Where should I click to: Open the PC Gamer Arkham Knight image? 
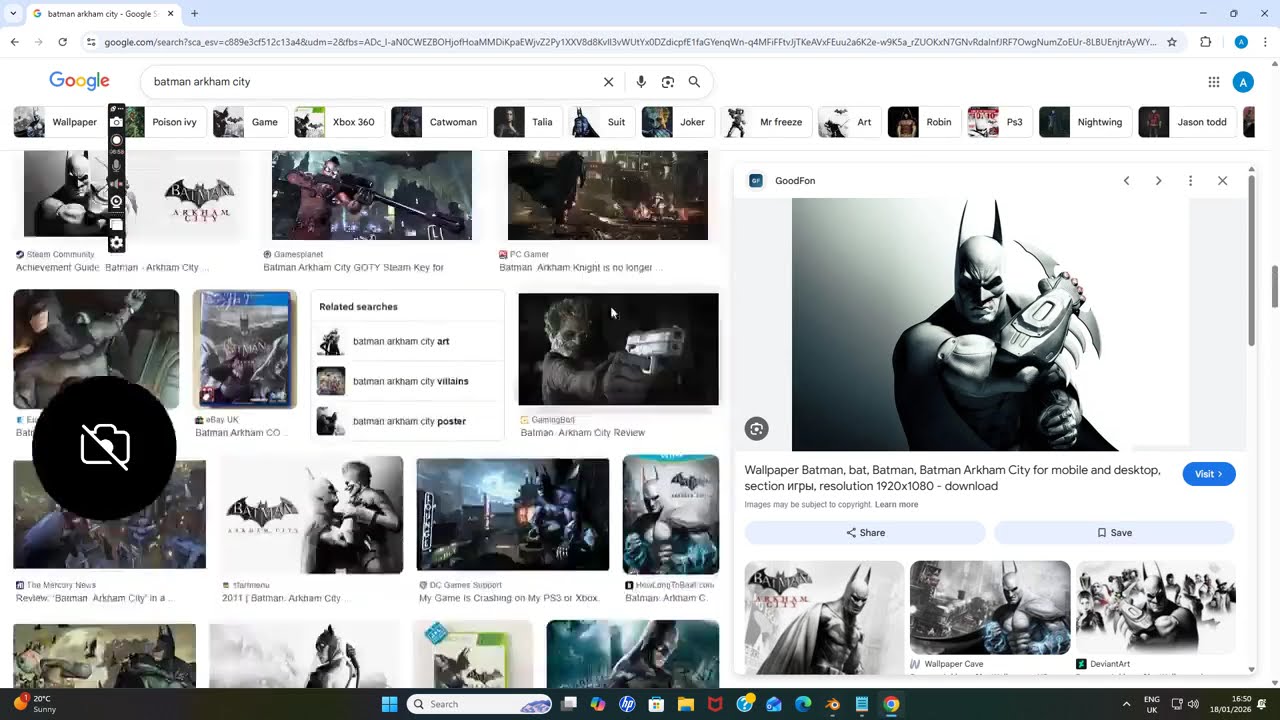click(x=608, y=196)
